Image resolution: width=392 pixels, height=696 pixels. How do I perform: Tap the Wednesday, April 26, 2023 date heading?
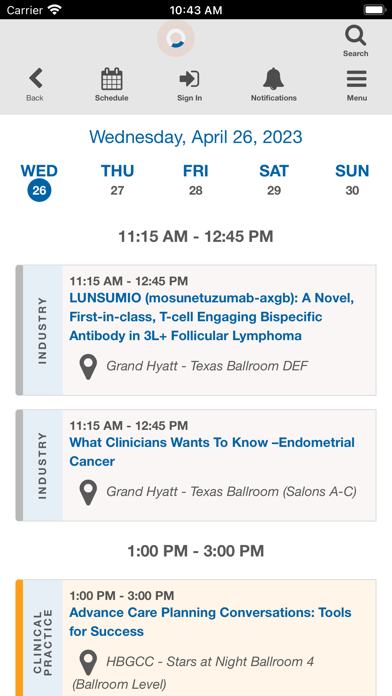pos(196,137)
